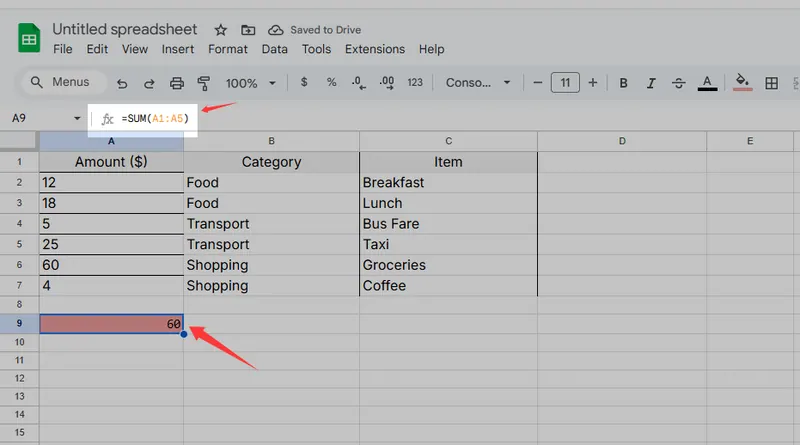Toggle Strikethrough formatting
The image size is (800, 445).
pos(679,83)
